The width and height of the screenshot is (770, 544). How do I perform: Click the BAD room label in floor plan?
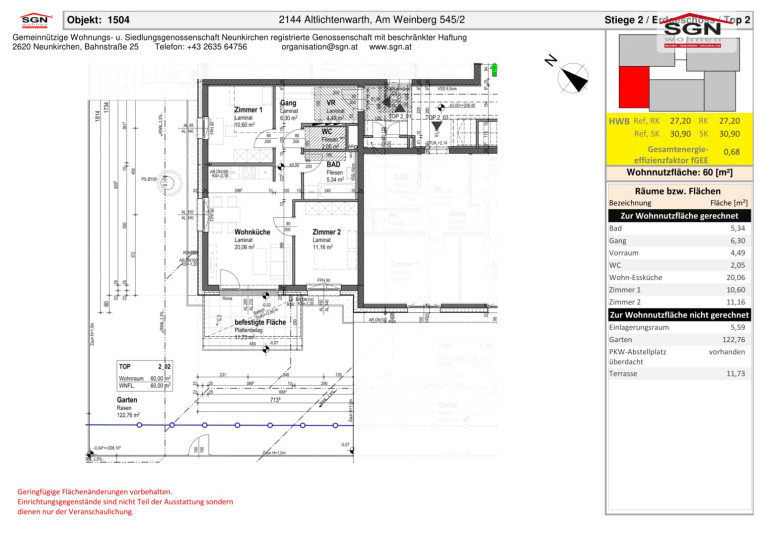334,164
